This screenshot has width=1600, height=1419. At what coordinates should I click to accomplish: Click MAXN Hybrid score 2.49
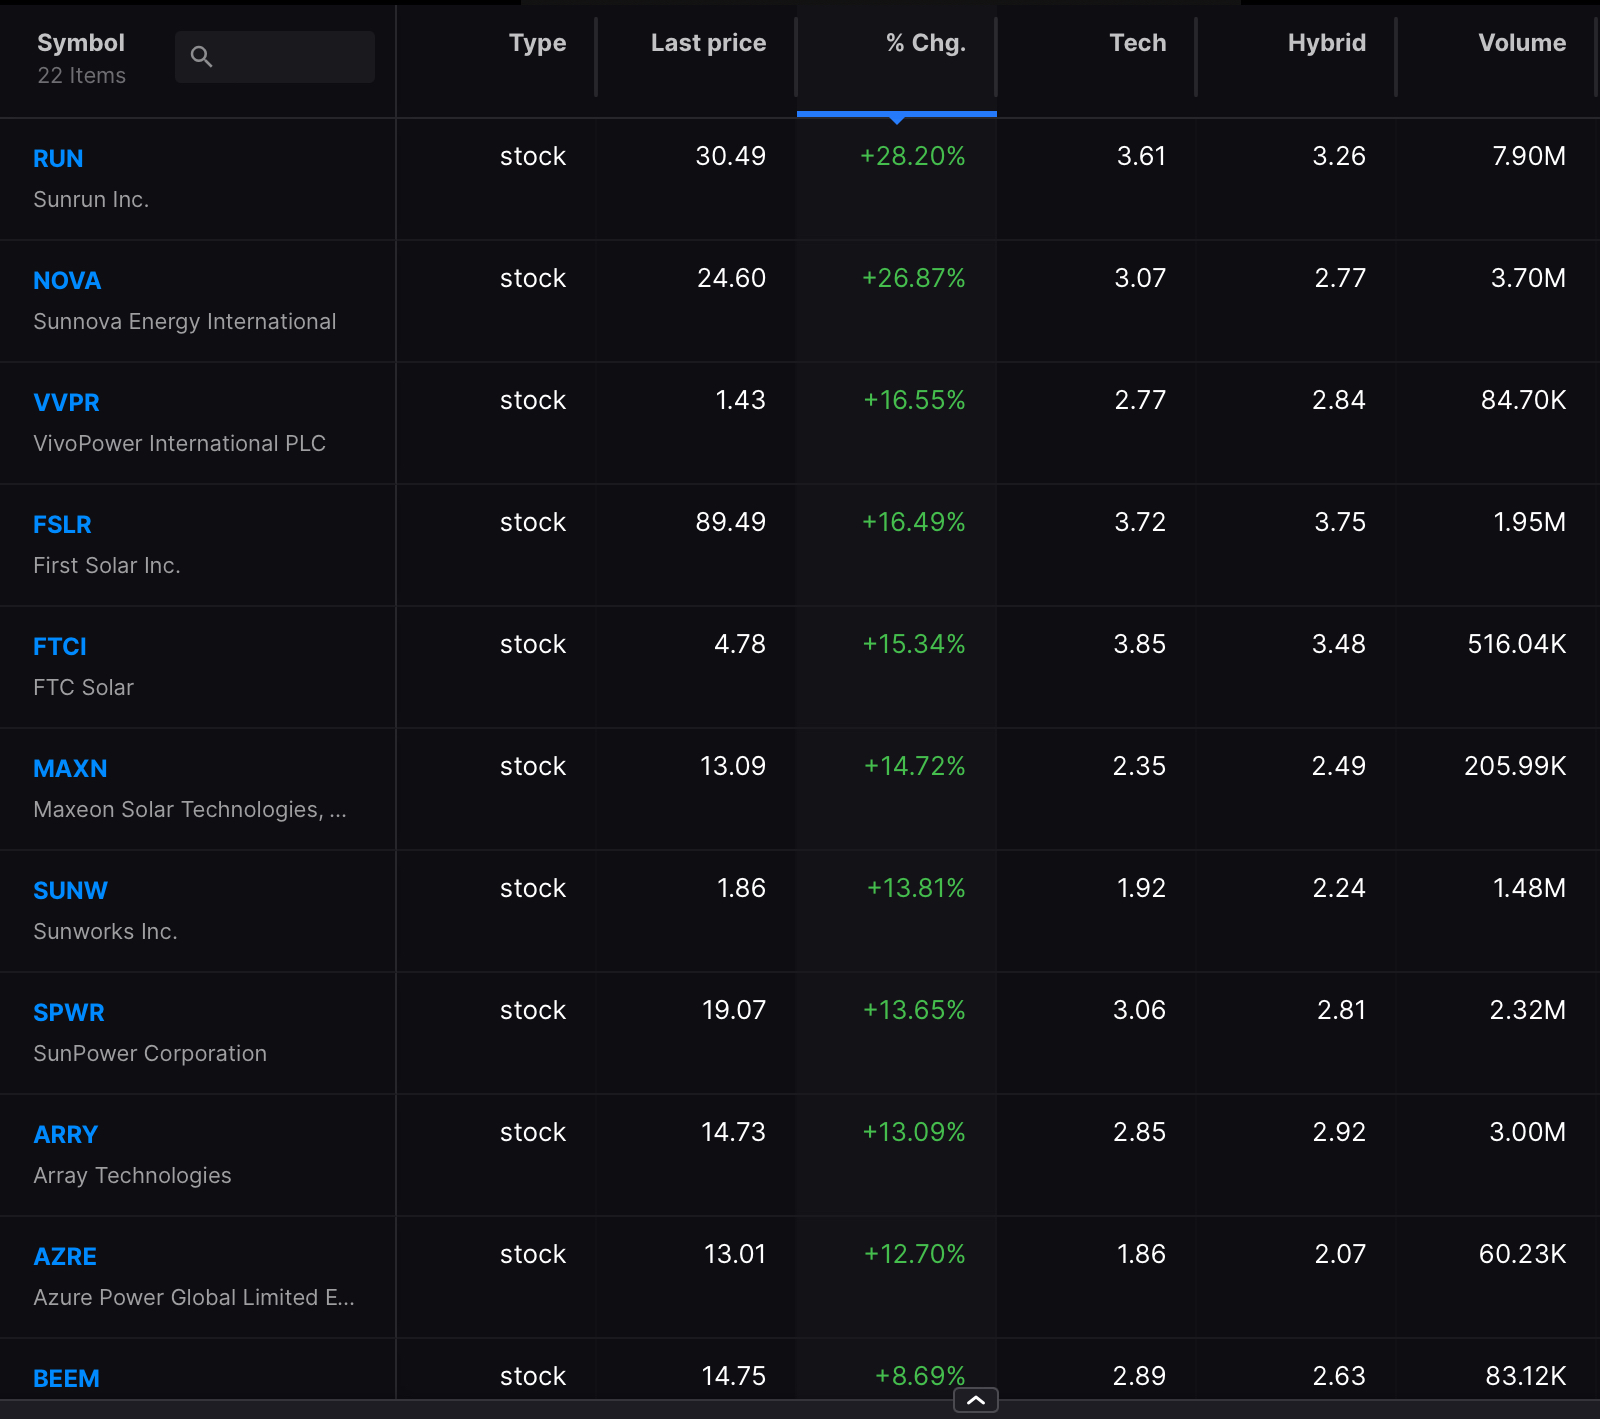click(1339, 767)
